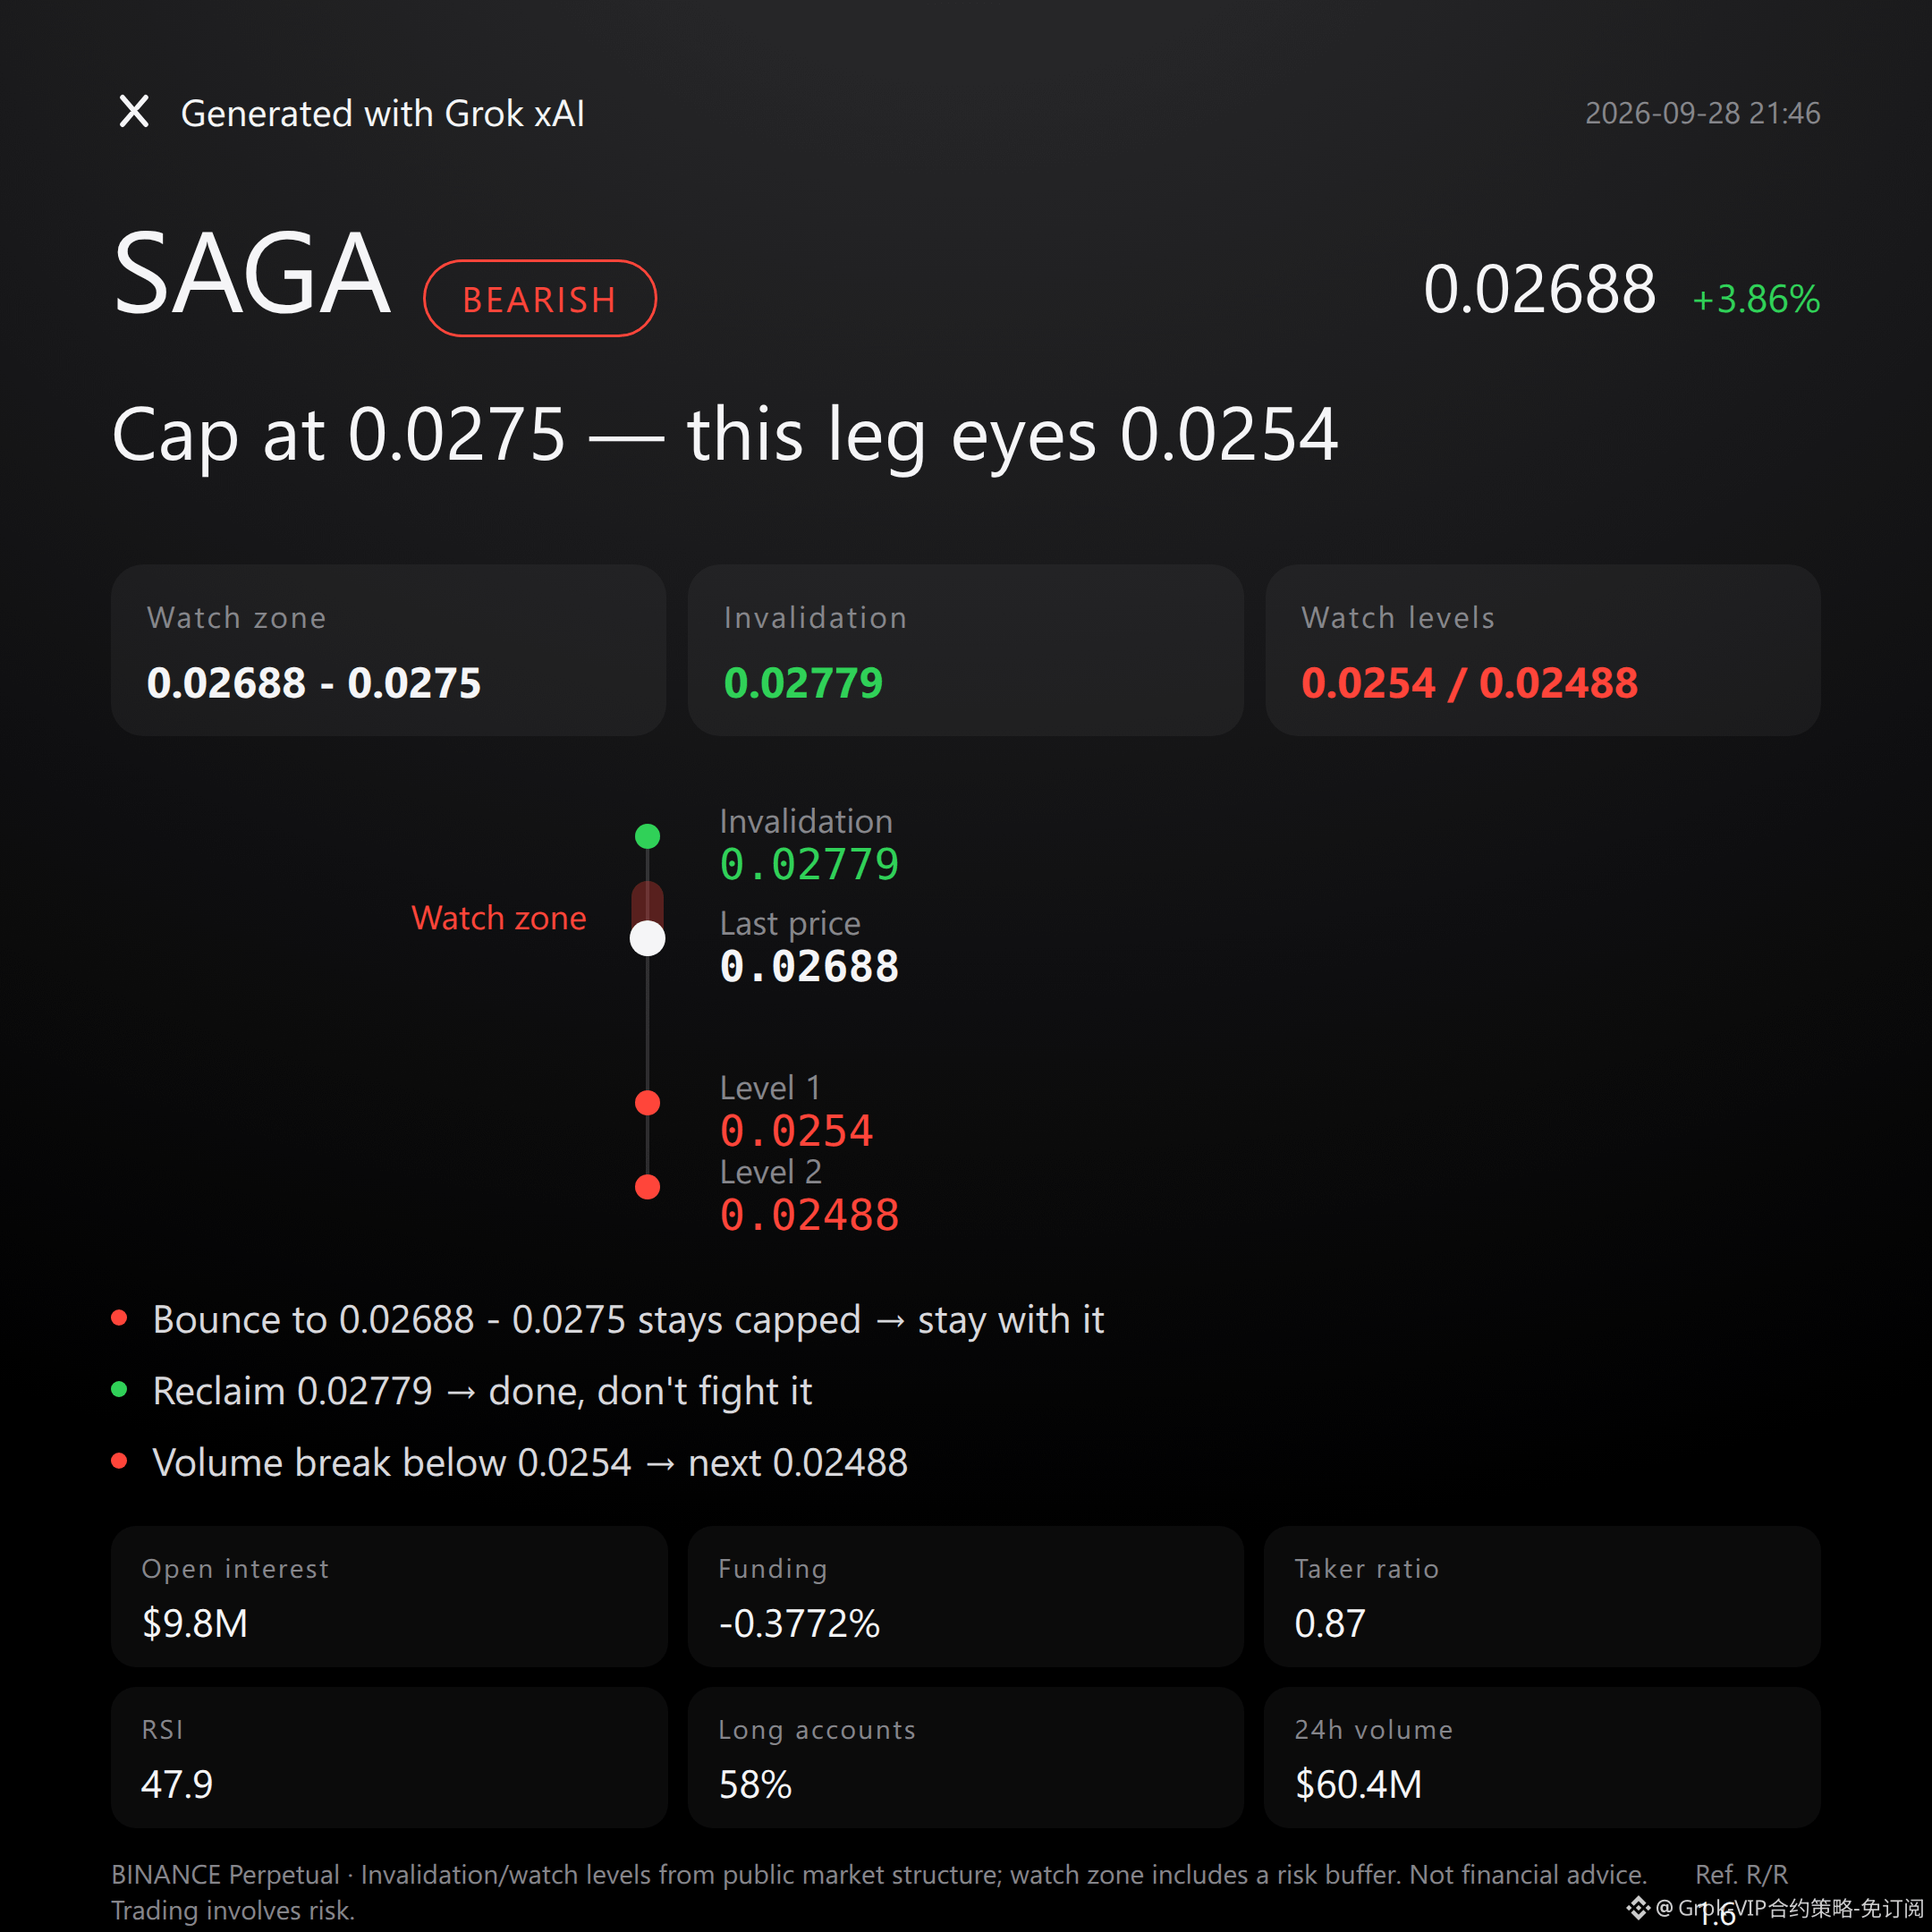Click the BEARISH badge
Screen dimensions: 1932x1932
click(x=540, y=298)
